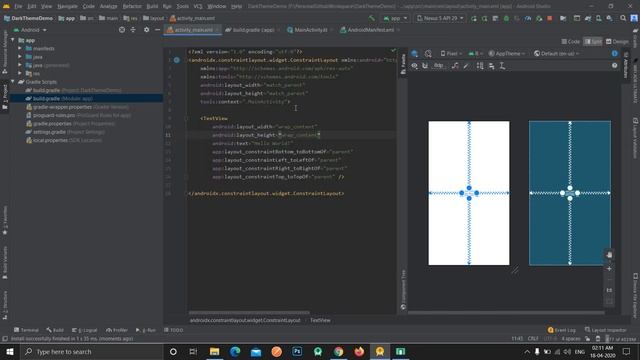This screenshot has height=360, width=640.
Task: Expand the java (generated) folder
Action: 20,65
